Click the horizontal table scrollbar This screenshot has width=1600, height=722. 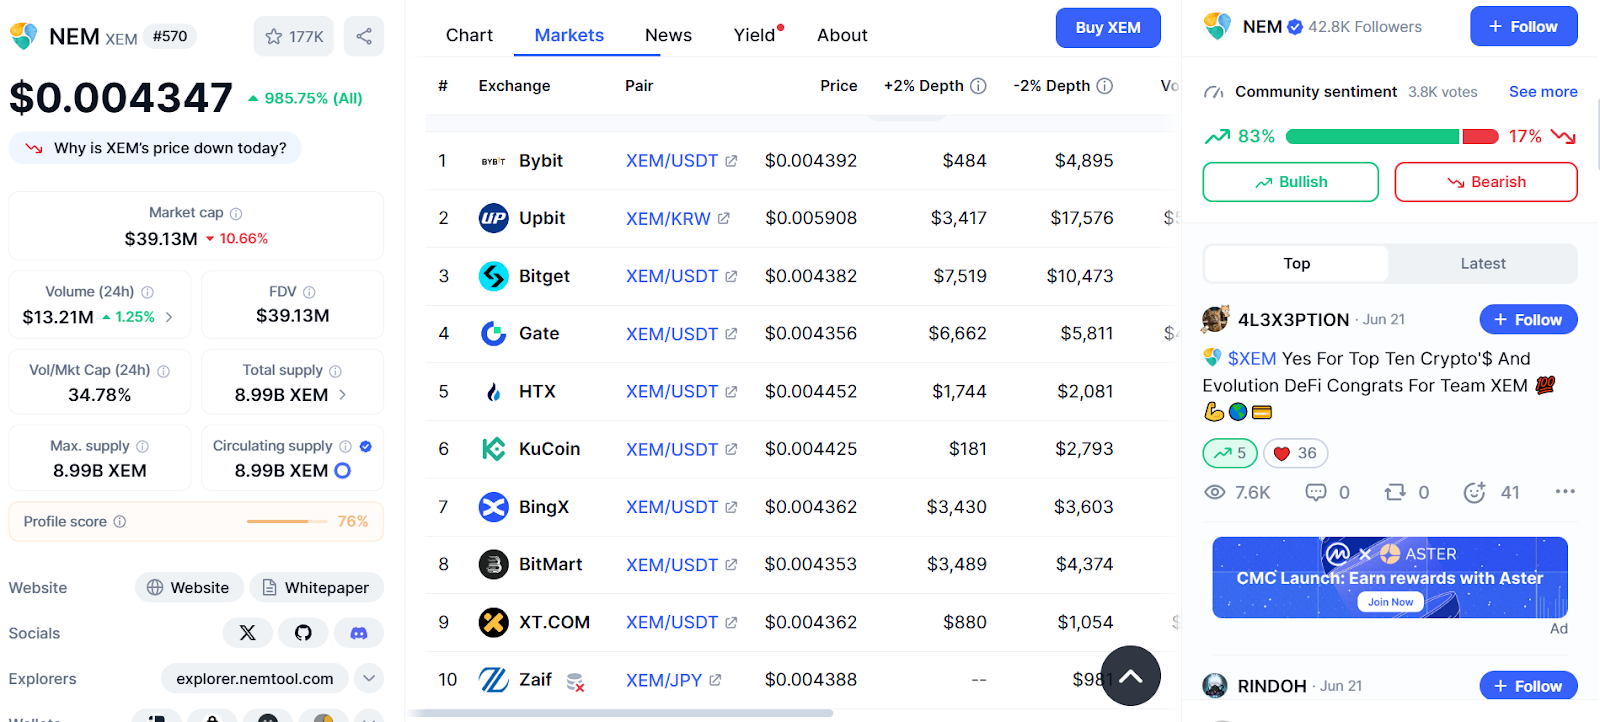620,713
